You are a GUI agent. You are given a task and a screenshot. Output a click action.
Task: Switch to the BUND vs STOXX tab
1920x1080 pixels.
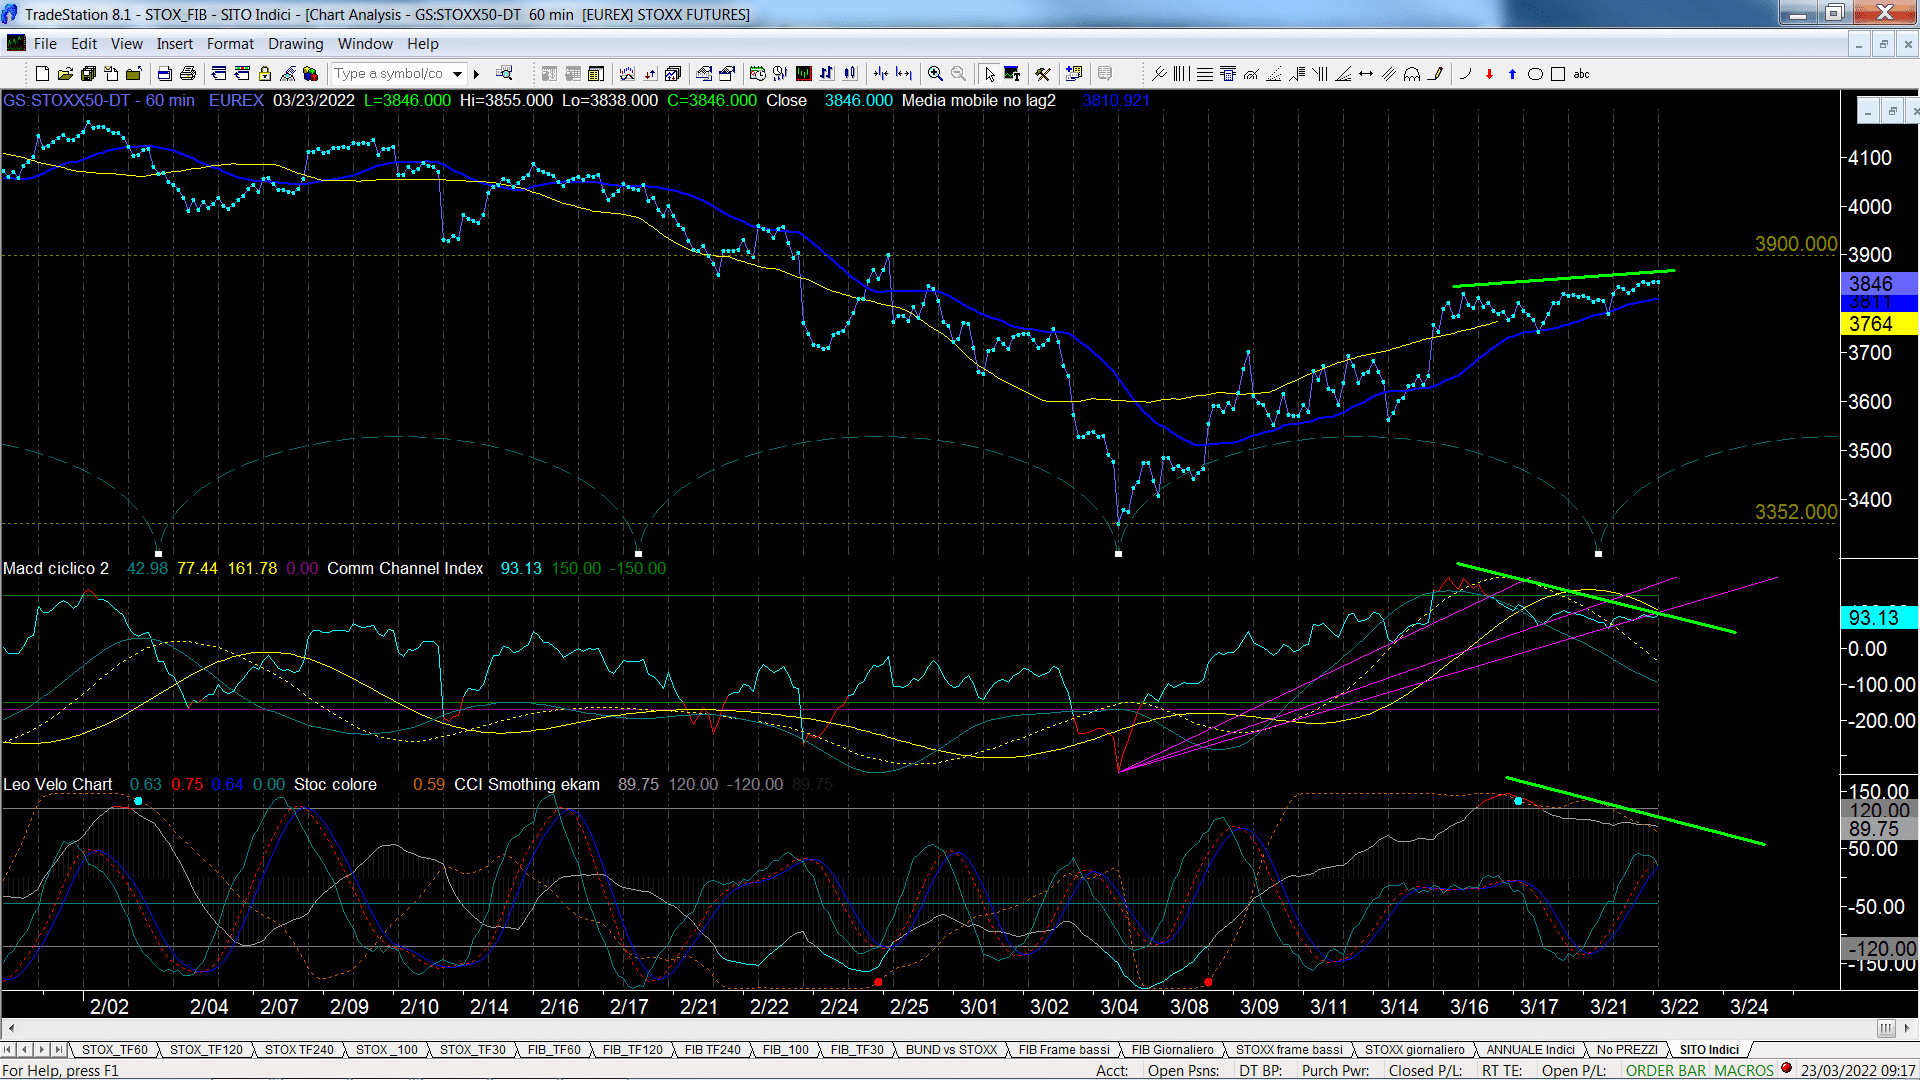coord(952,1049)
